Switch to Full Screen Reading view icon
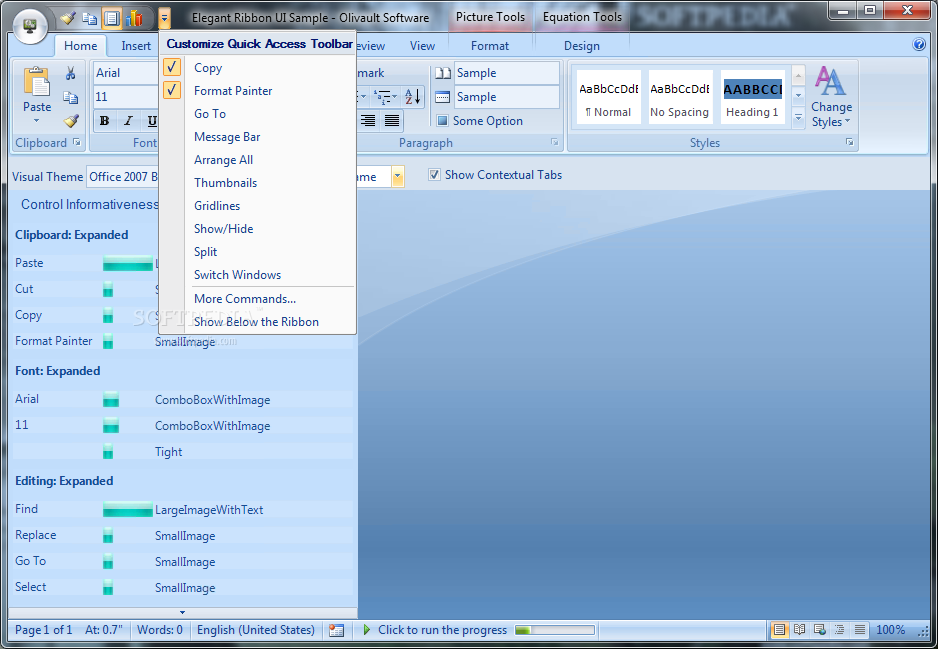 point(800,630)
